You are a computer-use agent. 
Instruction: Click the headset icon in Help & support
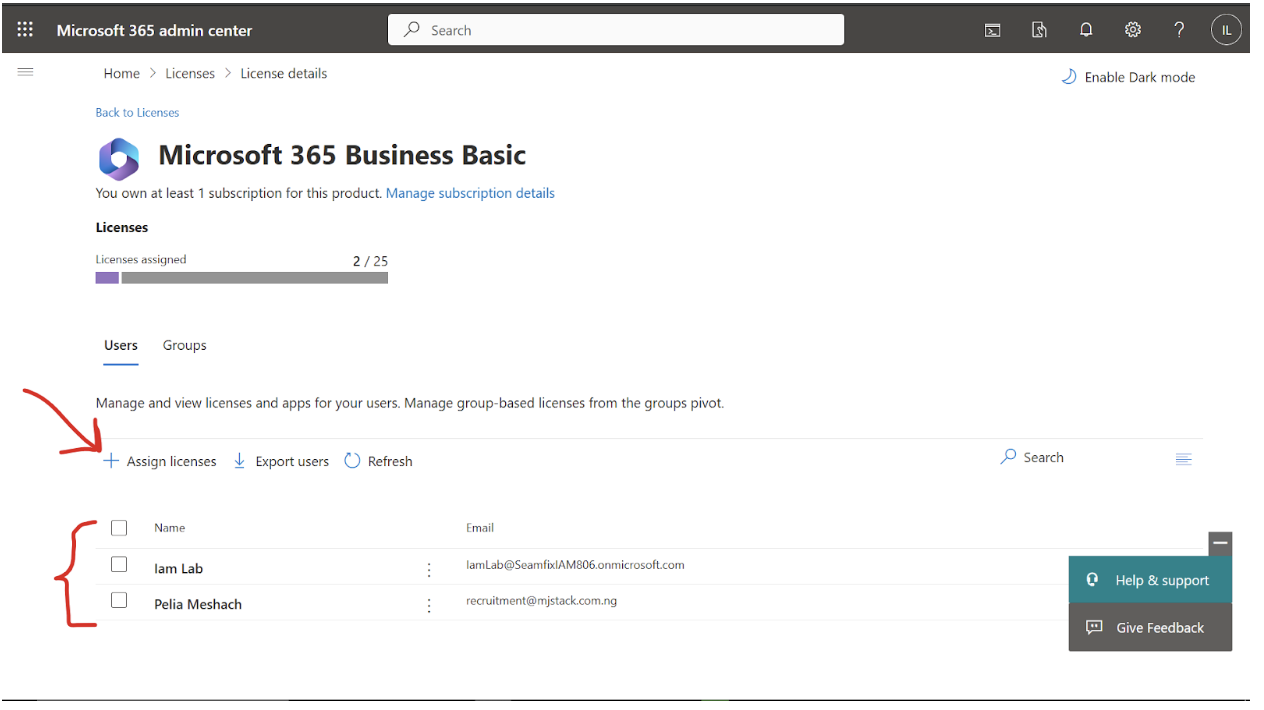pyautogui.click(x=1093, y=580)
